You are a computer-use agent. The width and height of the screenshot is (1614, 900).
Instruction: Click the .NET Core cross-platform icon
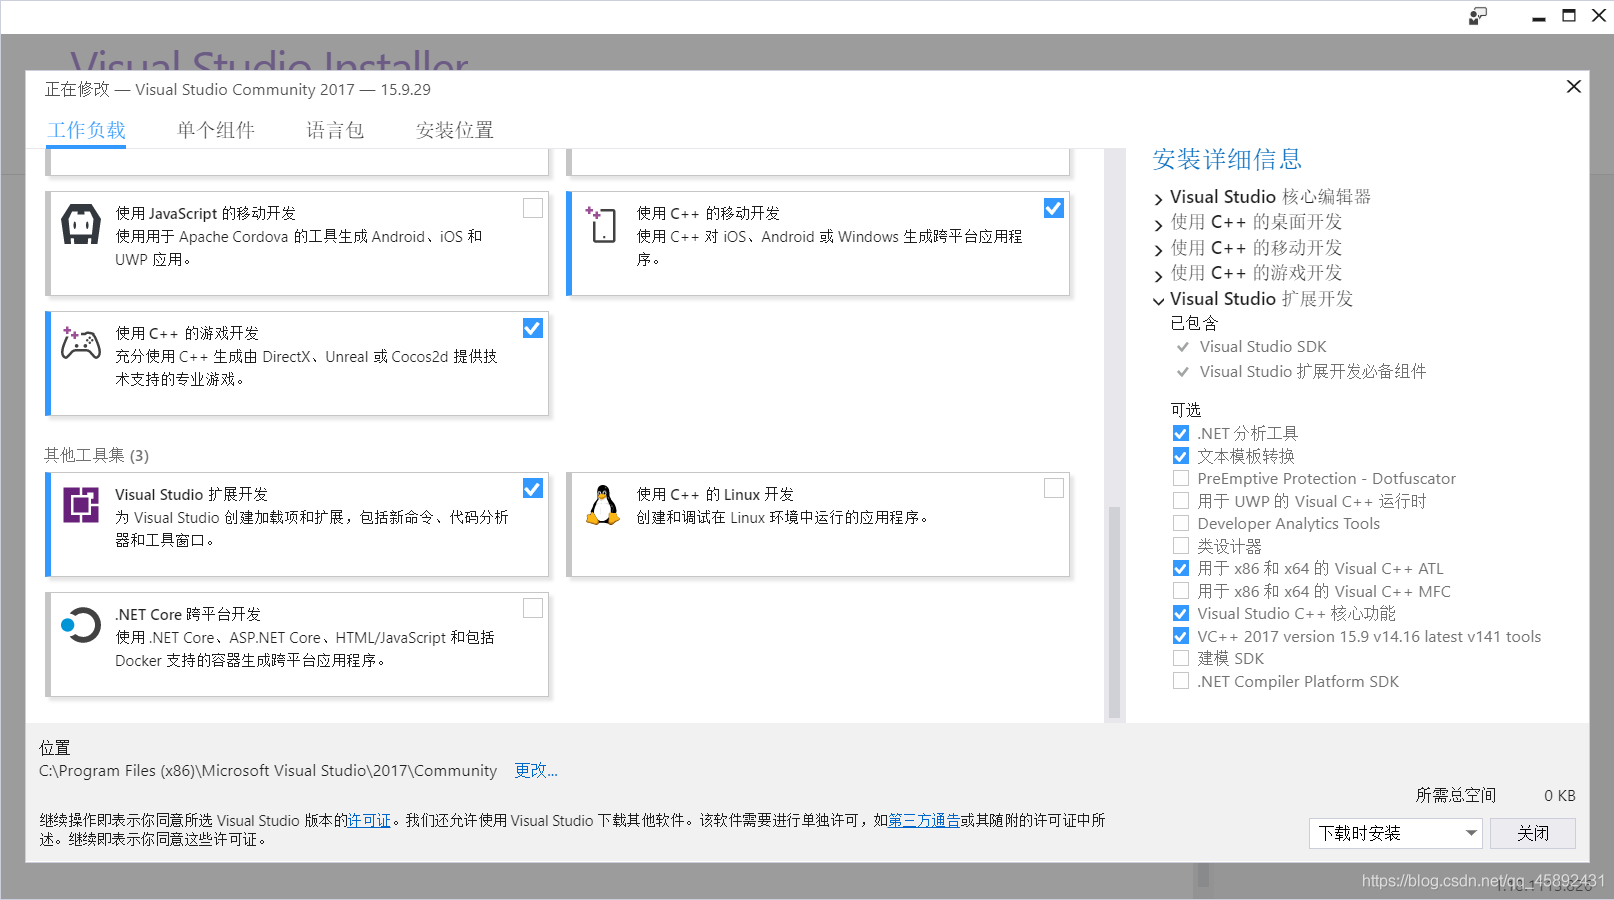pyautogui.click(x=81, y=625)
